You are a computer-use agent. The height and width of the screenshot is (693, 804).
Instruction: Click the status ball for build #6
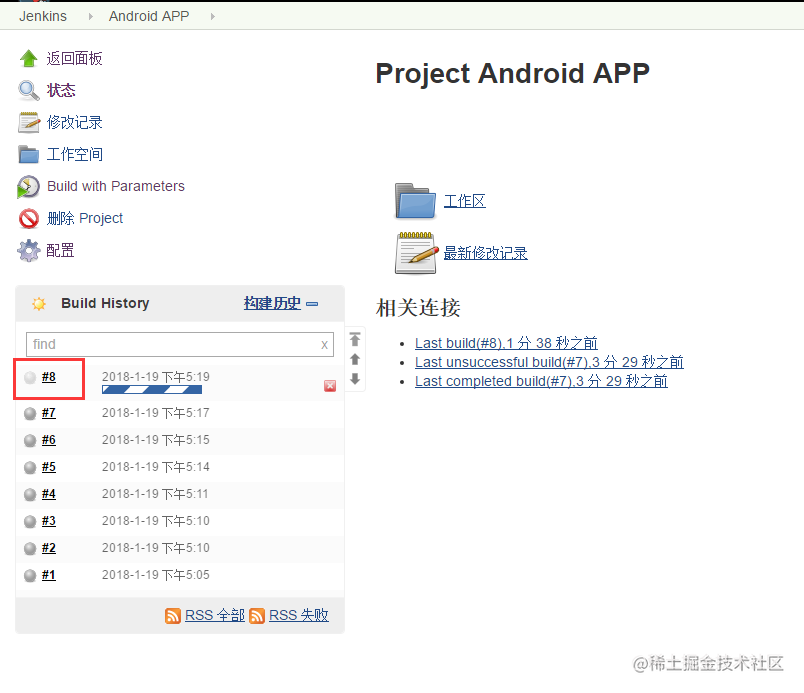(30, 440)
